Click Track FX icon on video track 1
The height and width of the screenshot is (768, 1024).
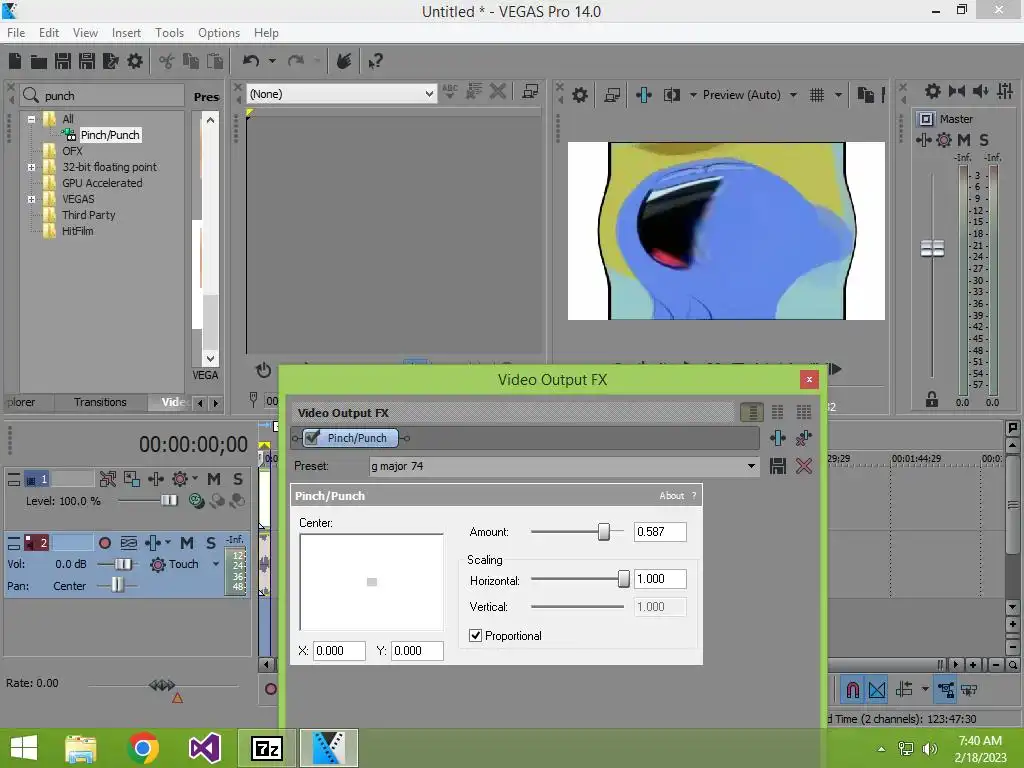click(155, 479)
